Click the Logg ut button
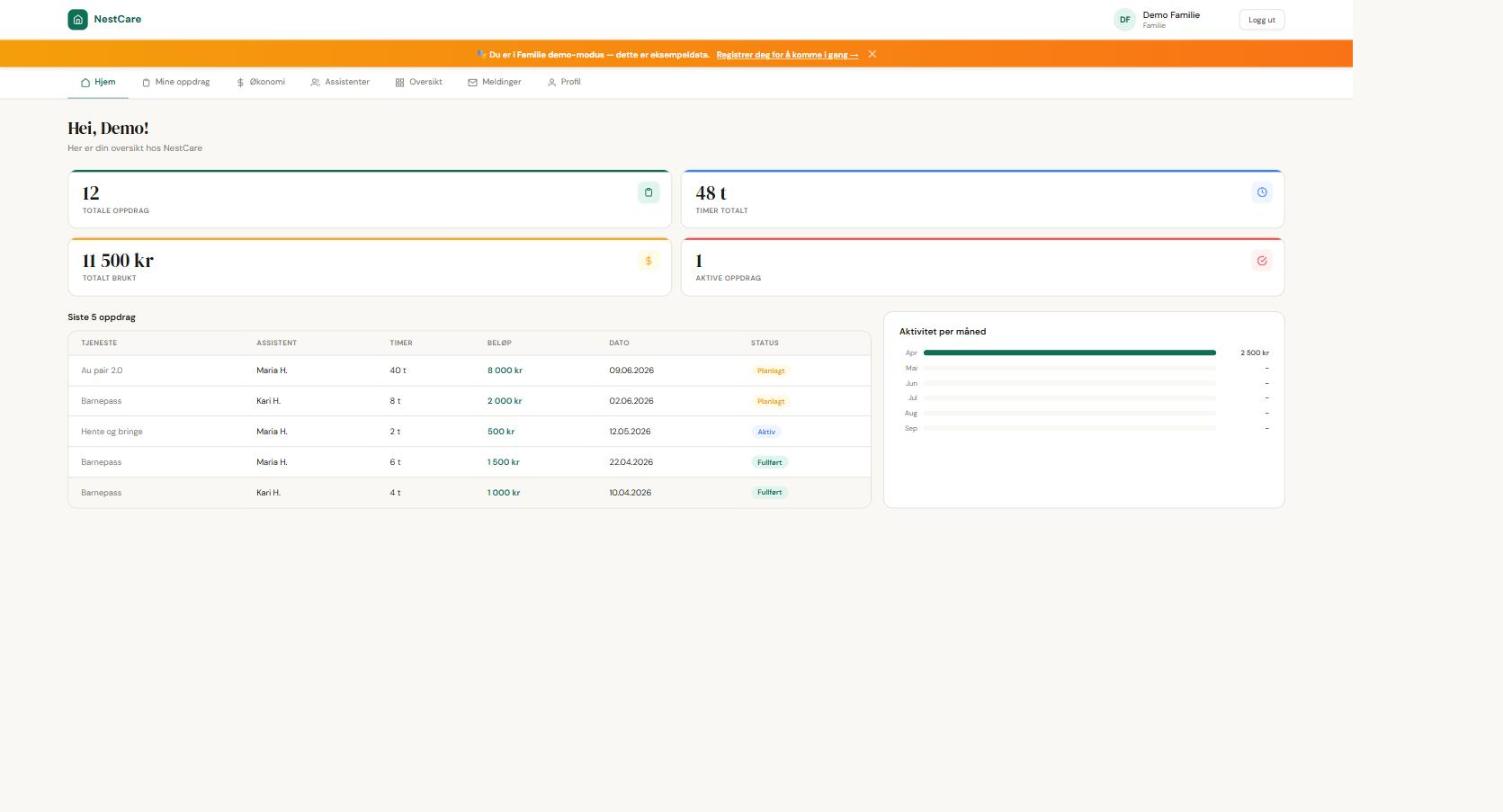Viewport: 1503px width, 812px height. click(x=1262, y=20)
